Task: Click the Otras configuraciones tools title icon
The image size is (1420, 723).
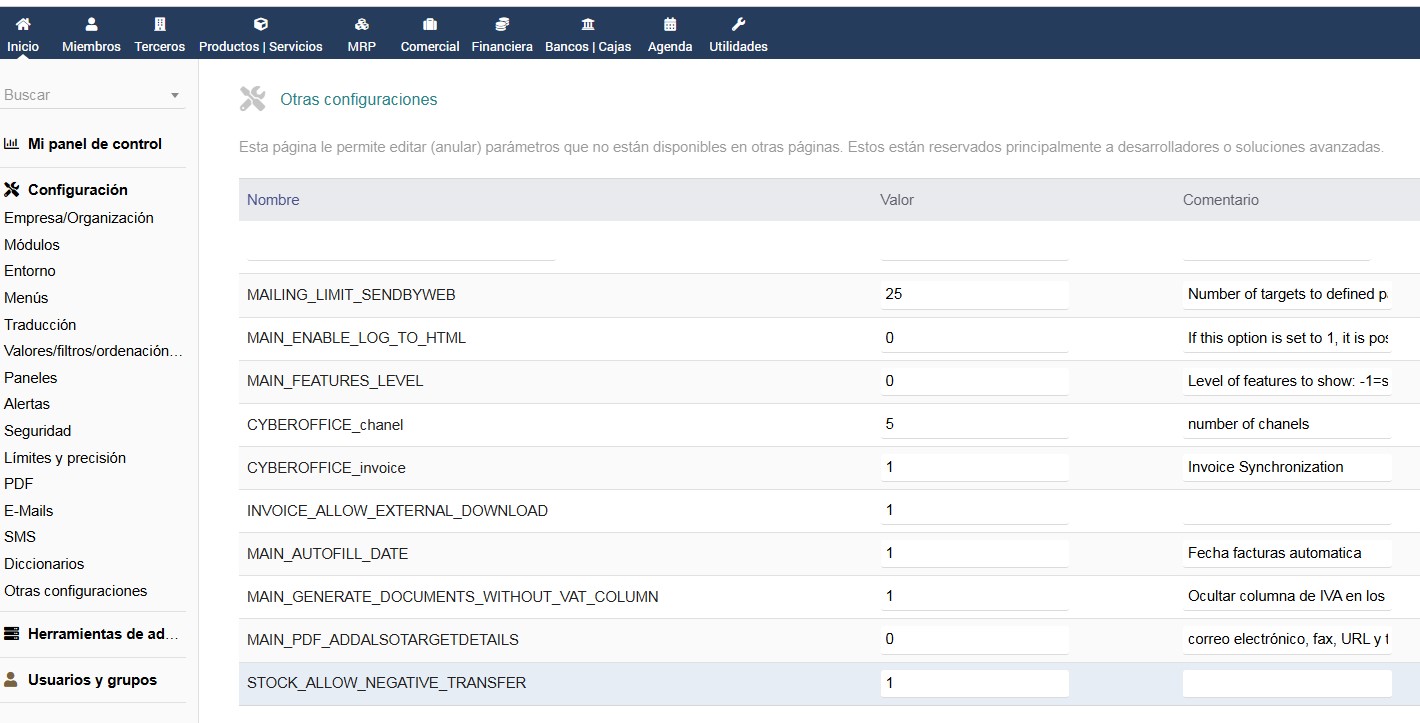Action: click(x=253, y=98)
